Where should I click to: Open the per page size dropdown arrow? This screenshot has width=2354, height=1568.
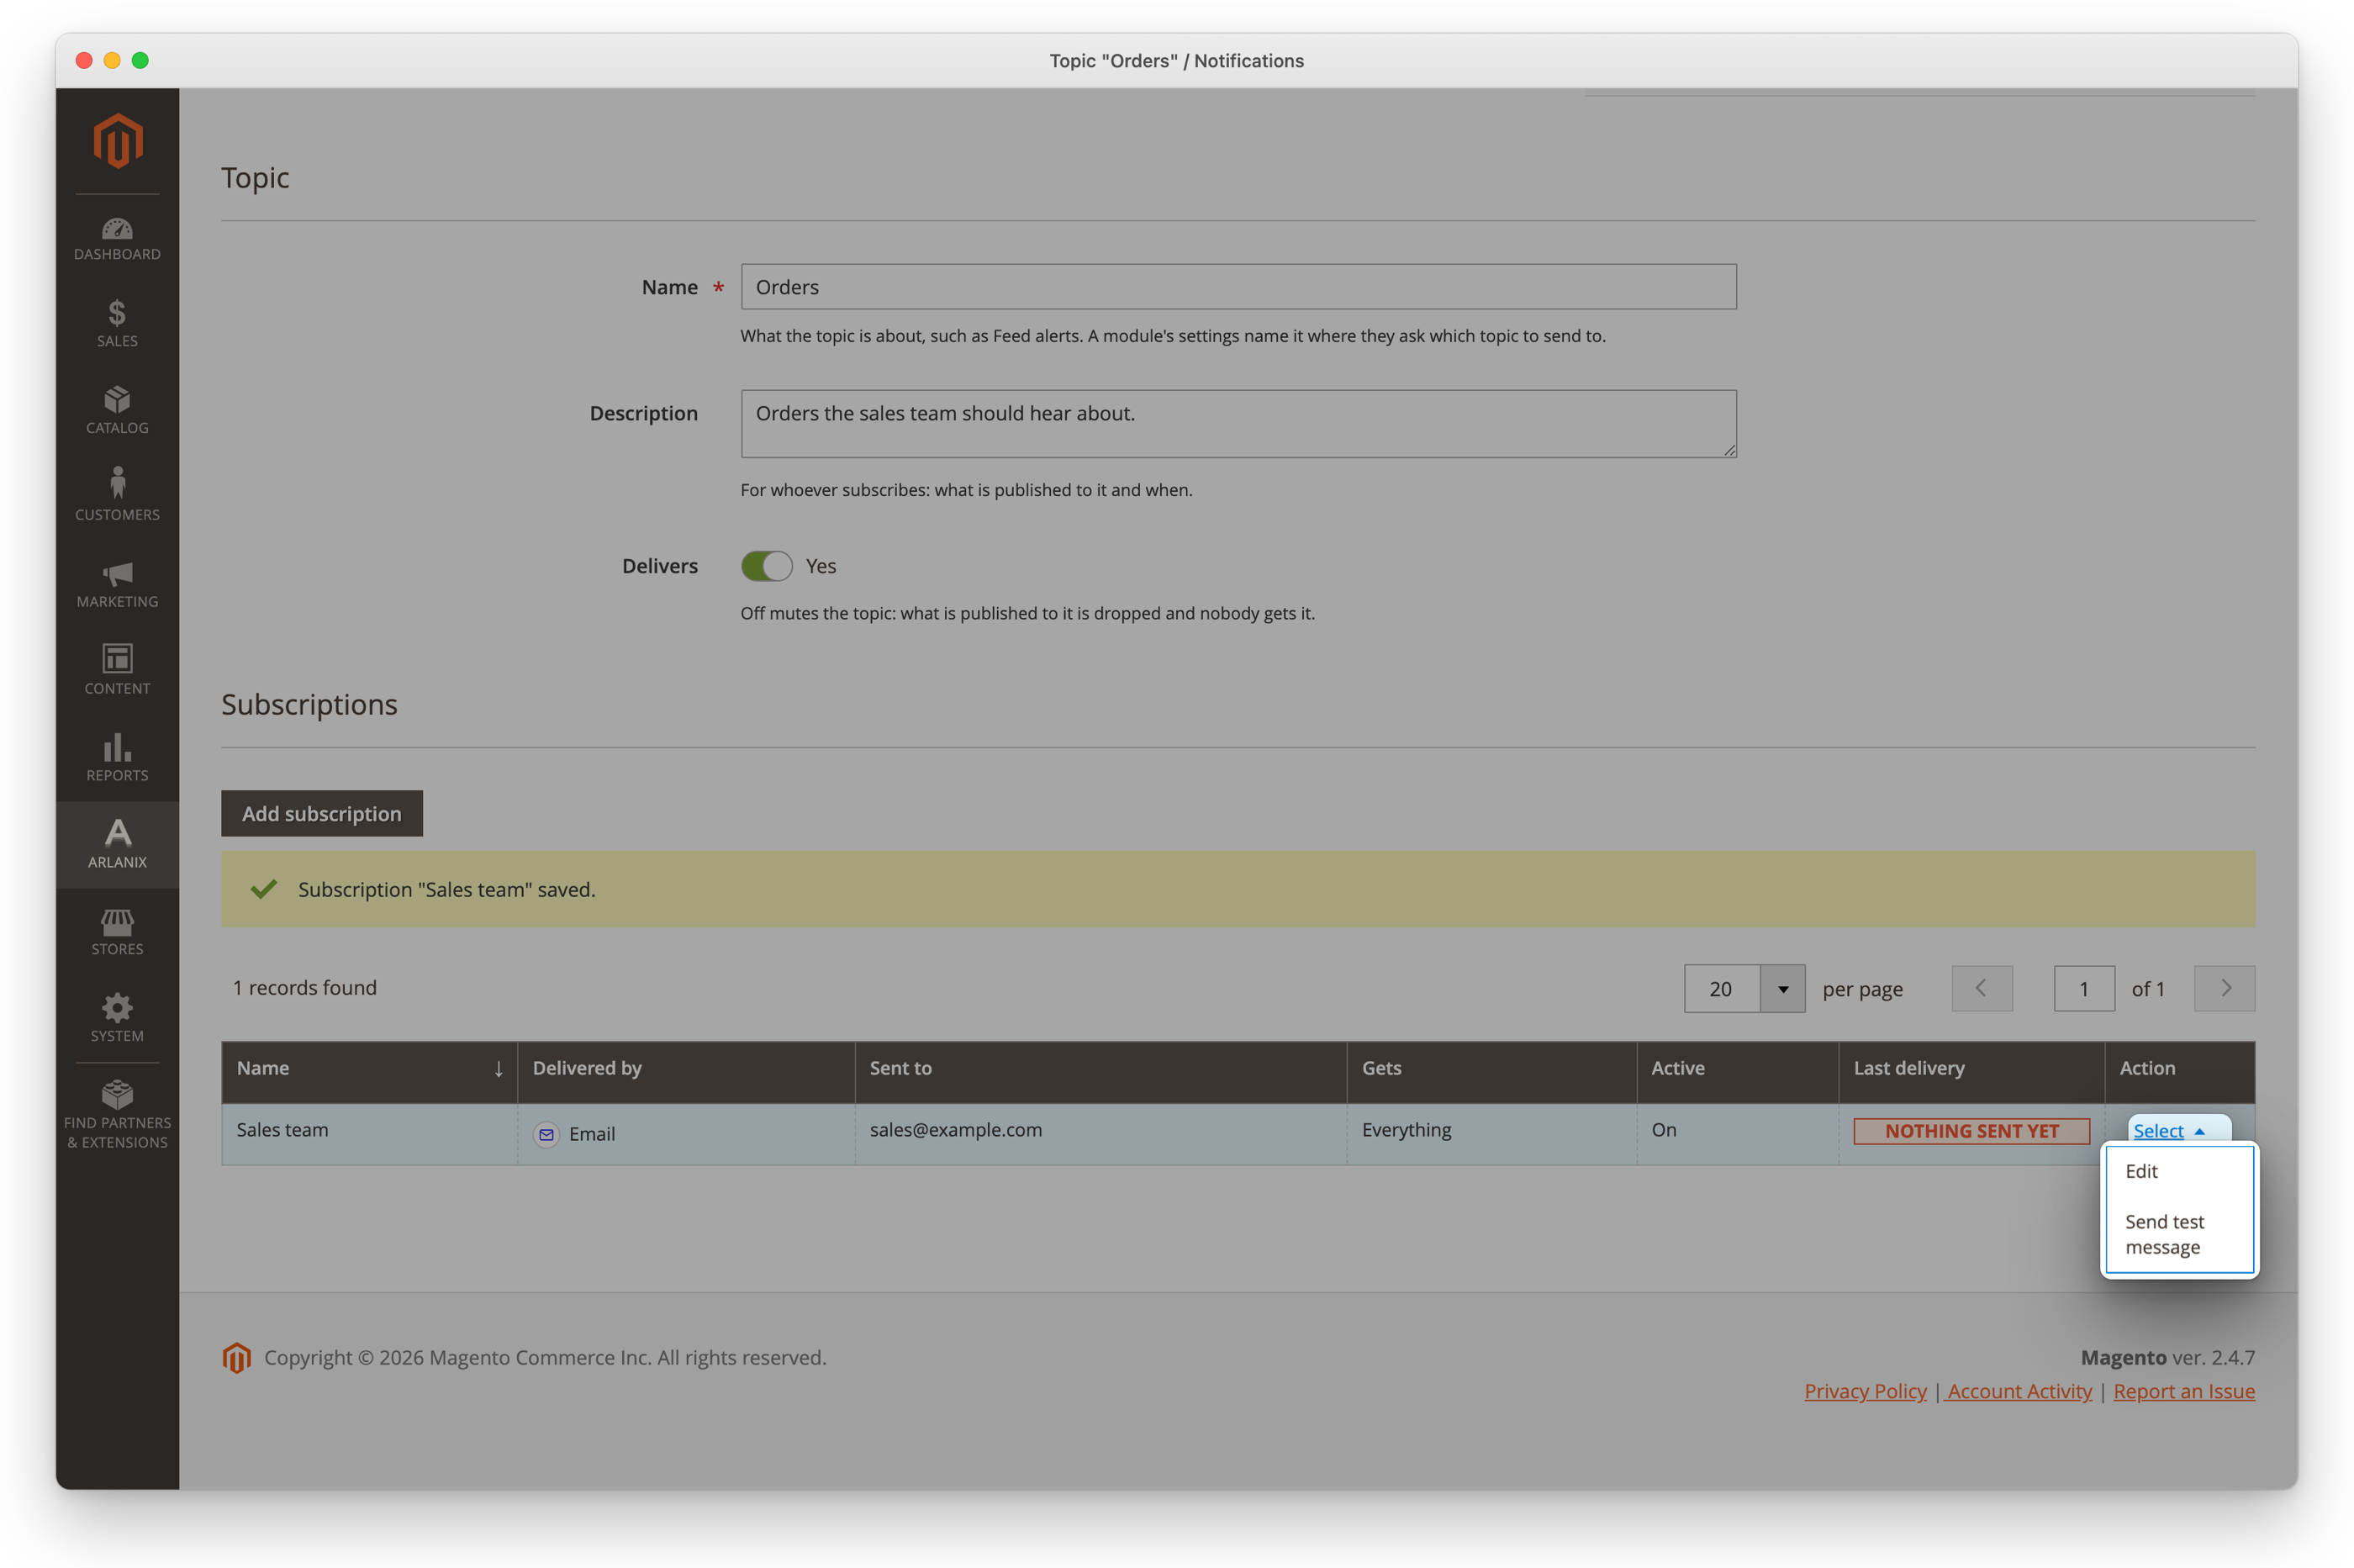point(1782,989)
